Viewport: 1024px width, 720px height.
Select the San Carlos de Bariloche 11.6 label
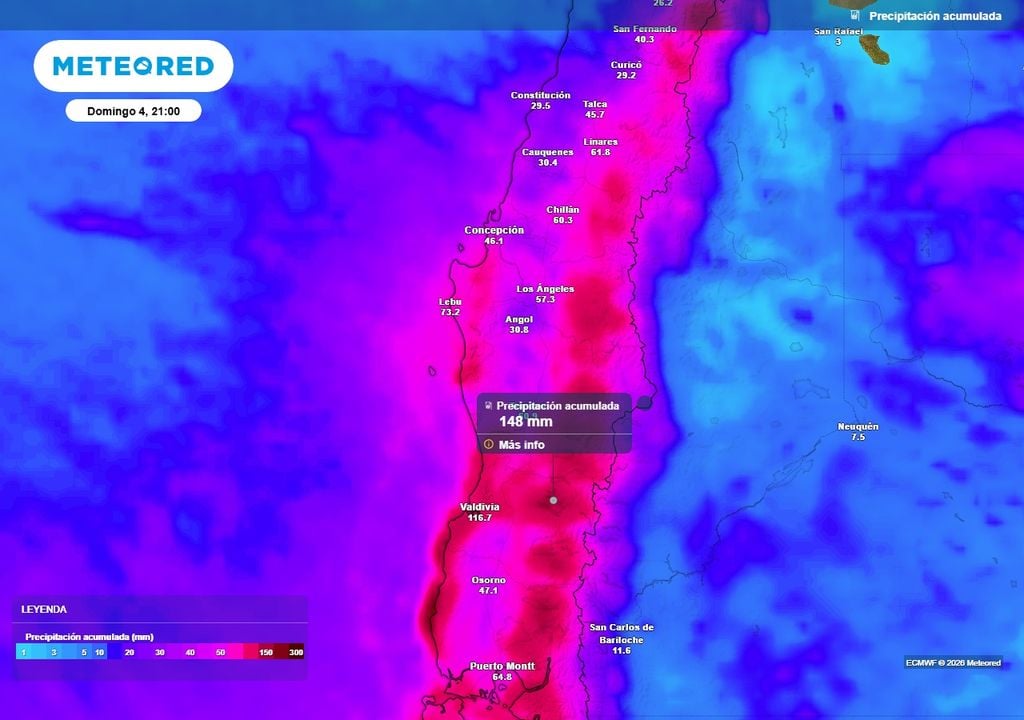click(x=622, y=638)
